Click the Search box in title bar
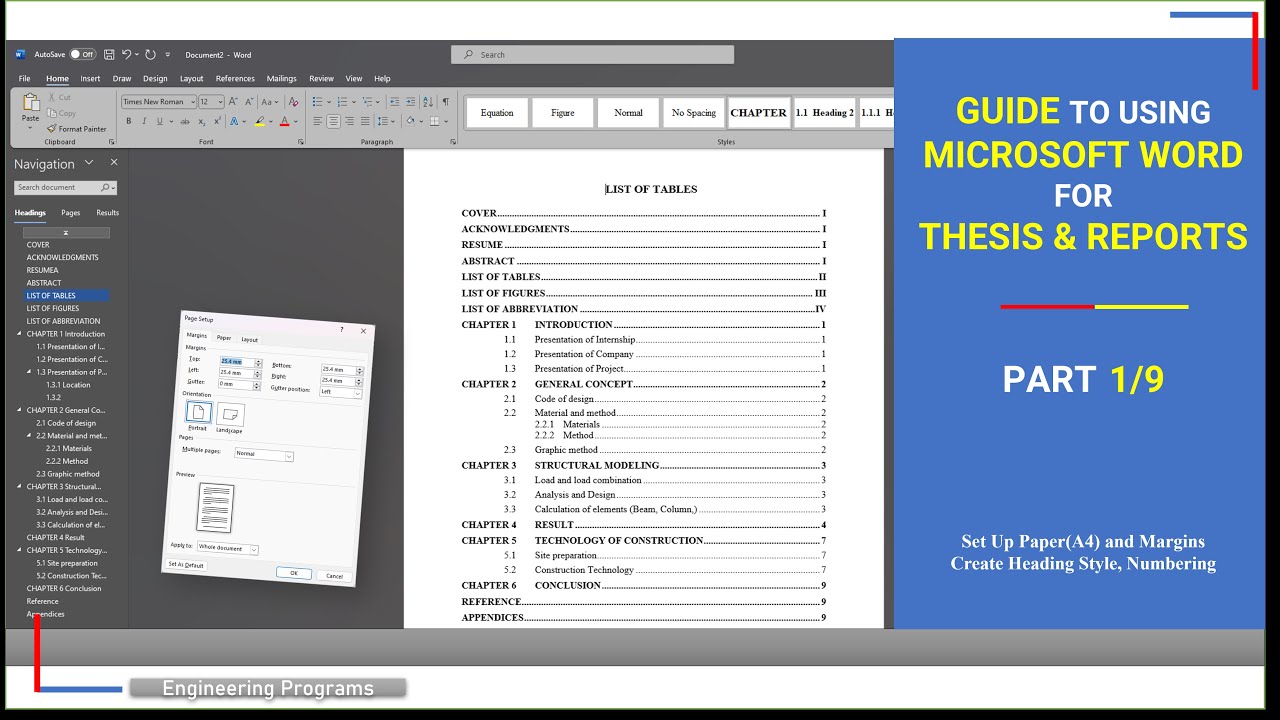Image resolution: width=1280 pixels, height=720 pixels. [592, 55]
